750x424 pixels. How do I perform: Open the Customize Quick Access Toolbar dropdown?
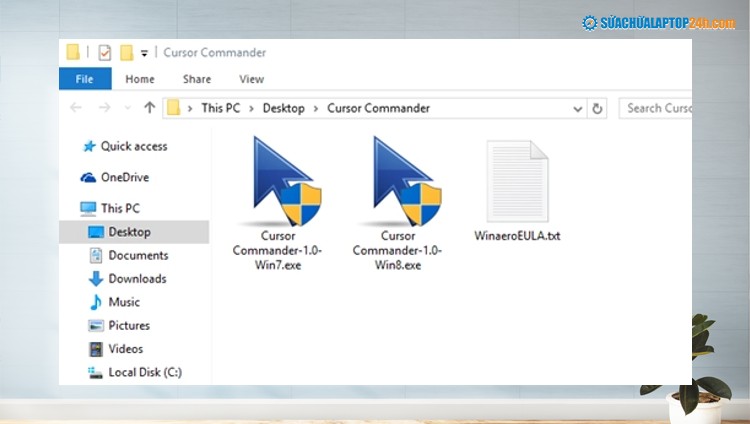click(144, 53)
